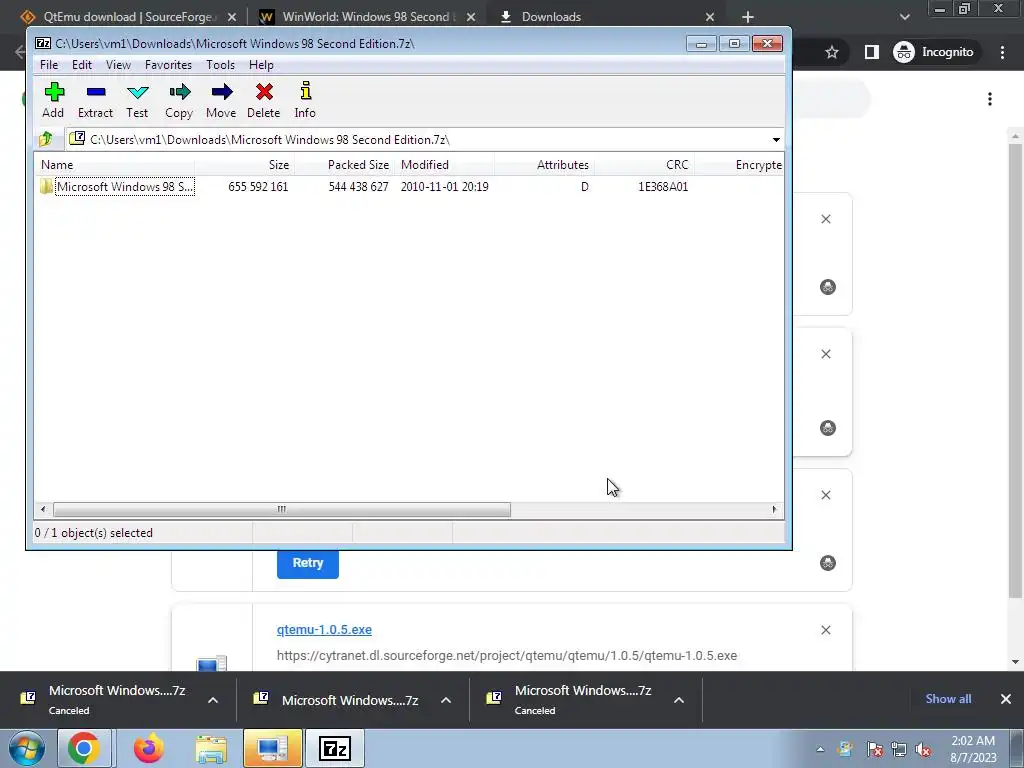Image resolution: width=1024 pixels, height=768 pixels.
Task: Expand the address path dropdown
Action: pos(776,140)
